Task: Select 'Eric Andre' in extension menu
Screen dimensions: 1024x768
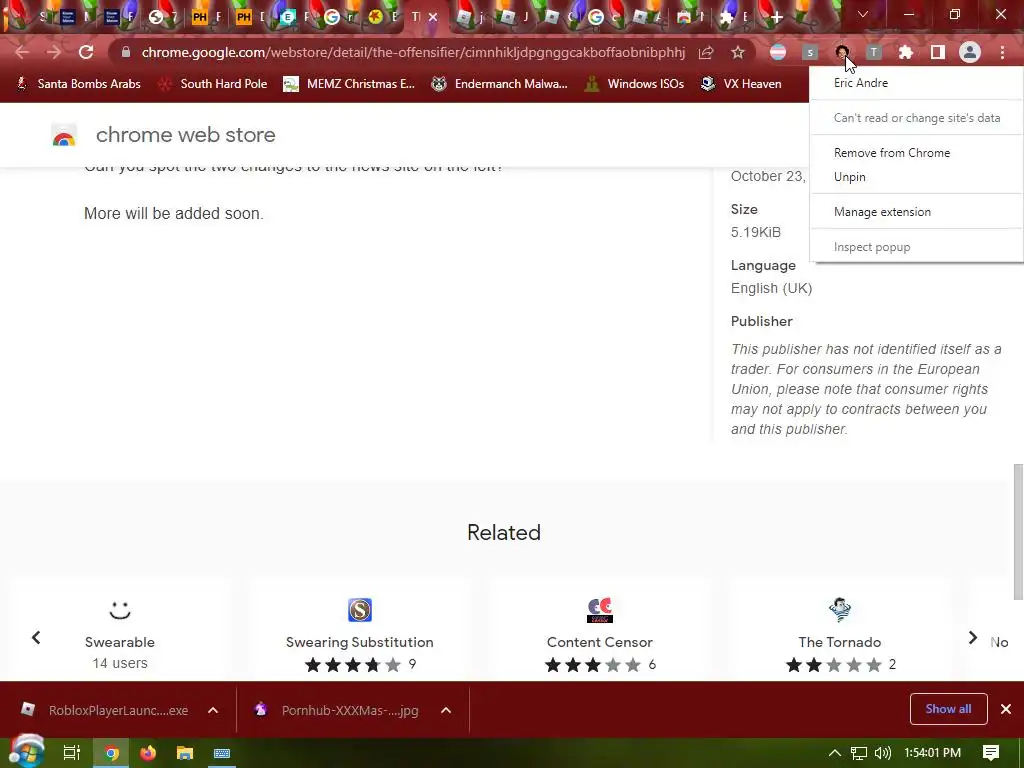Action: click(916, 83)
